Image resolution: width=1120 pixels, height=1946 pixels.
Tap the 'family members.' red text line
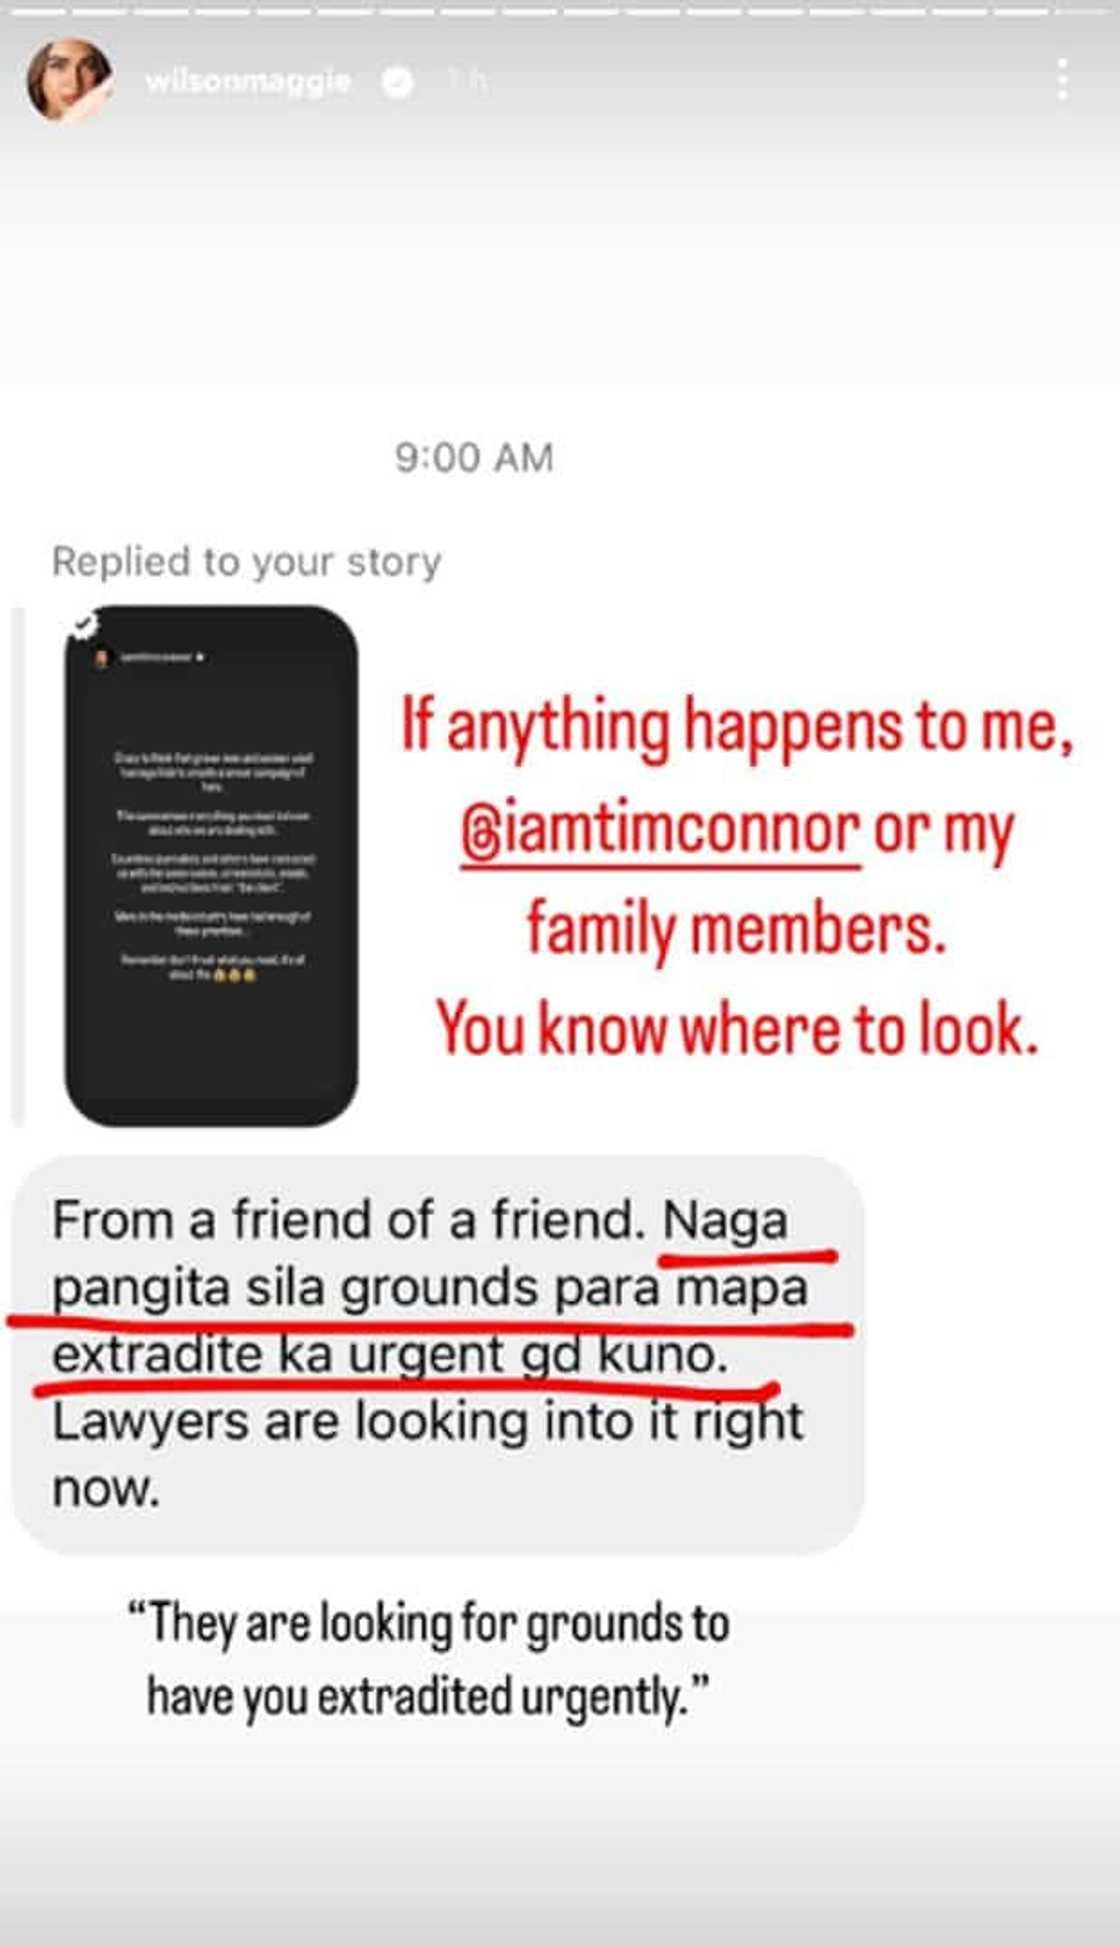[736, 930]
